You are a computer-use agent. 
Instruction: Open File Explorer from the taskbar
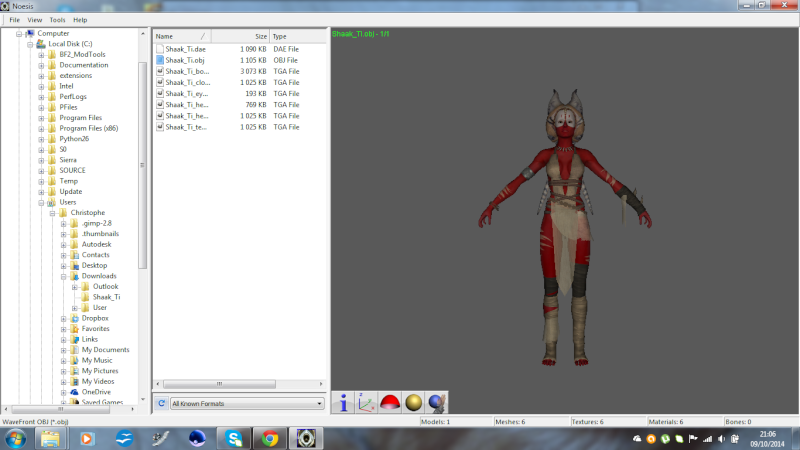(x=50, y=438)
